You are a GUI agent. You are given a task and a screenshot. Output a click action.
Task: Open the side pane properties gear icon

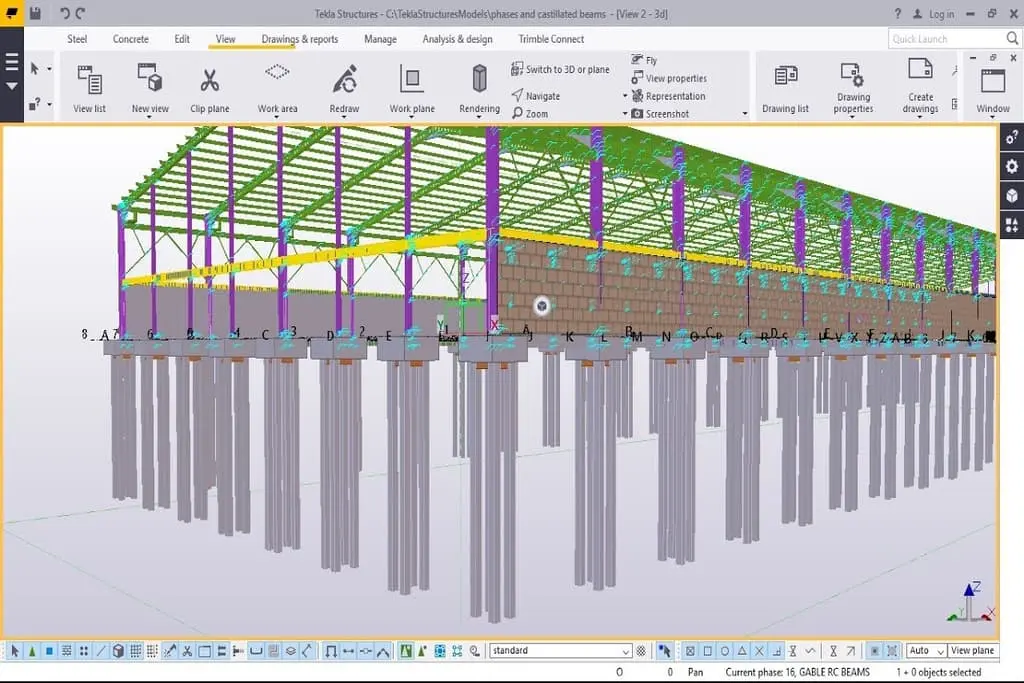coord(1012,167)
